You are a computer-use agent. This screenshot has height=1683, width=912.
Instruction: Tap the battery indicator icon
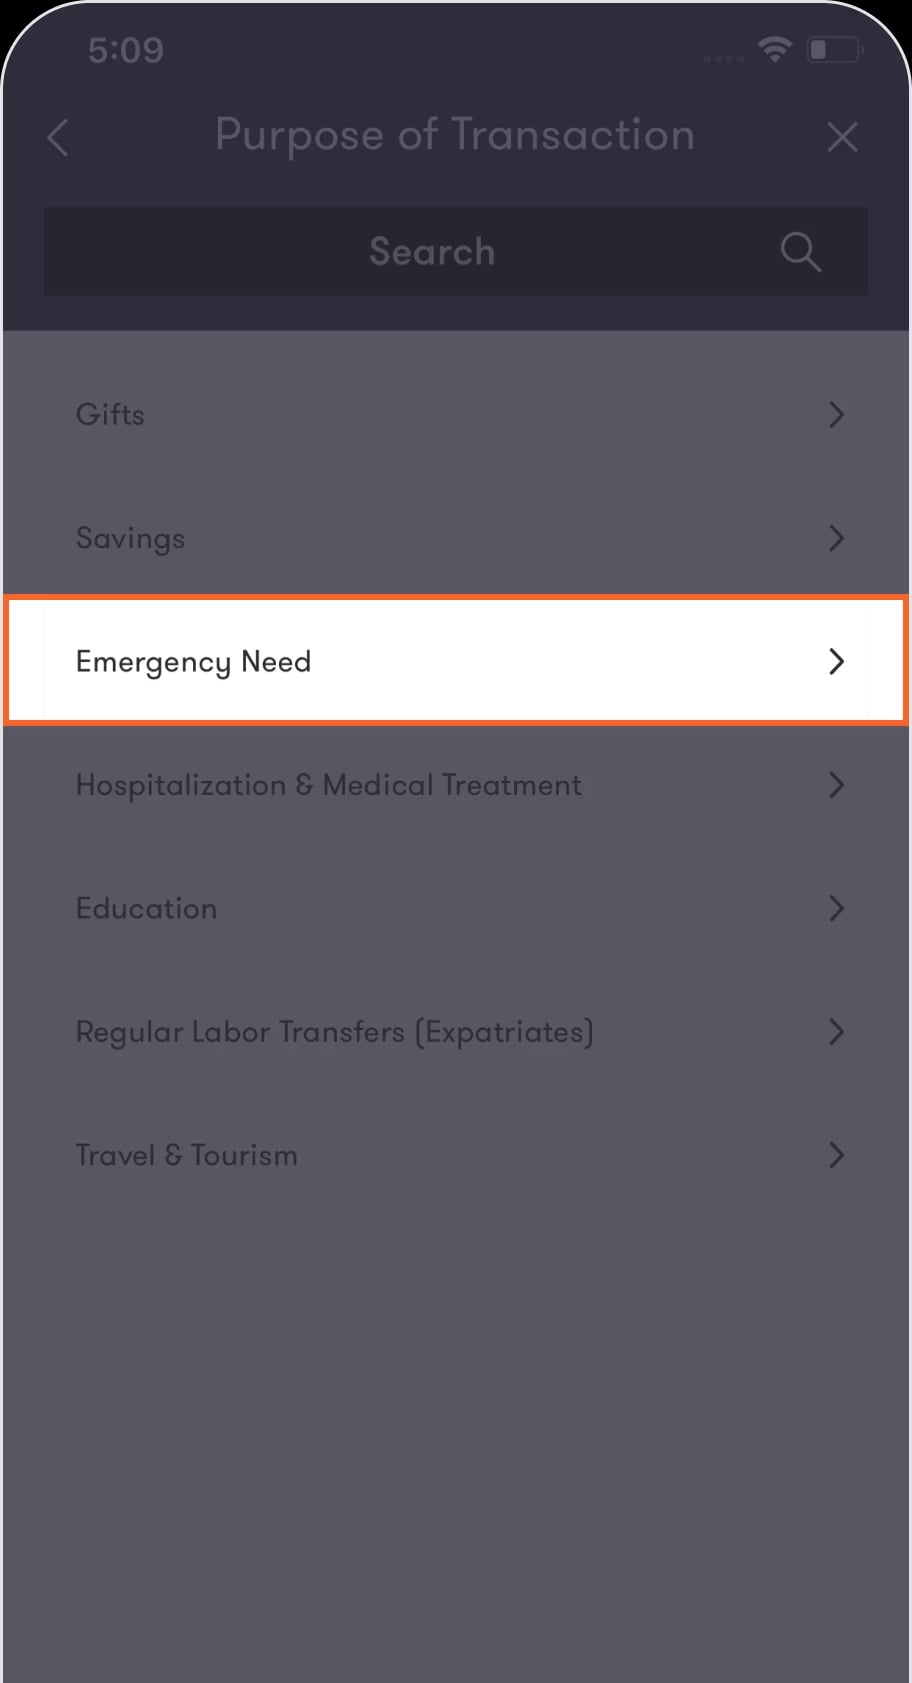tap(835, 49)
